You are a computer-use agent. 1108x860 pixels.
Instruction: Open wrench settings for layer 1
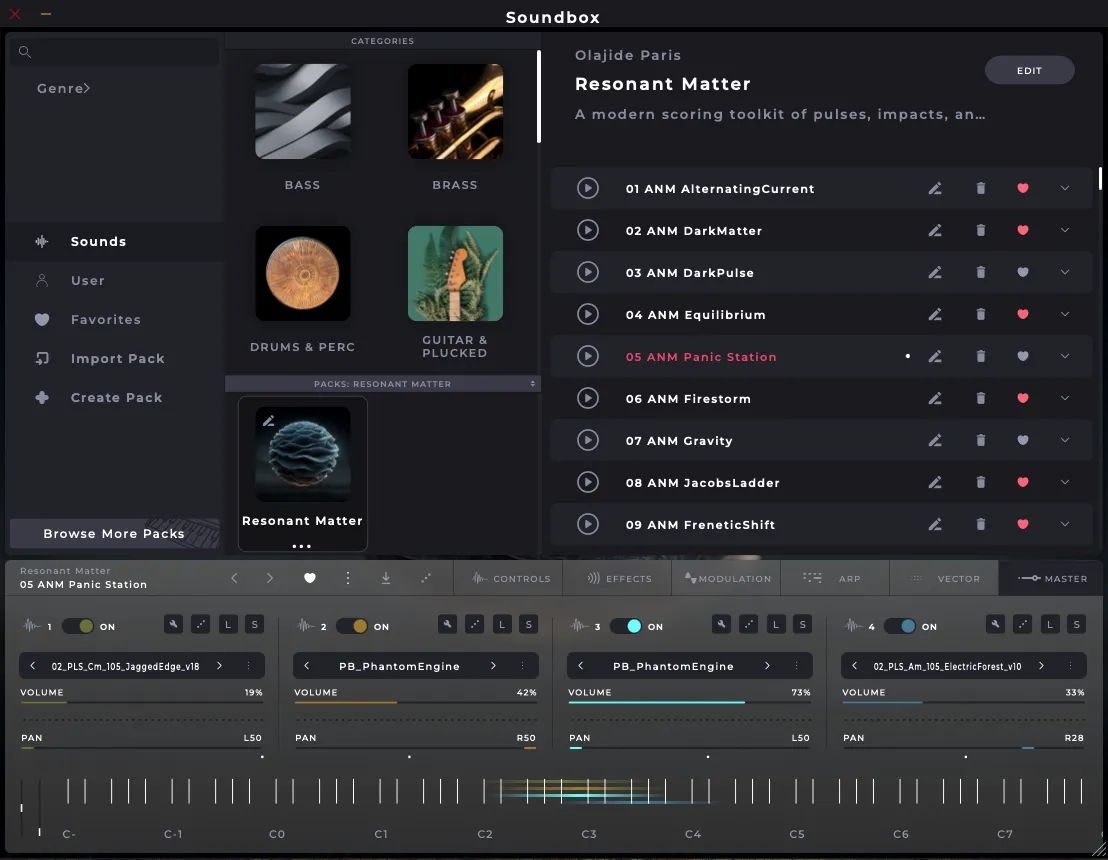[x=173, y=625]
